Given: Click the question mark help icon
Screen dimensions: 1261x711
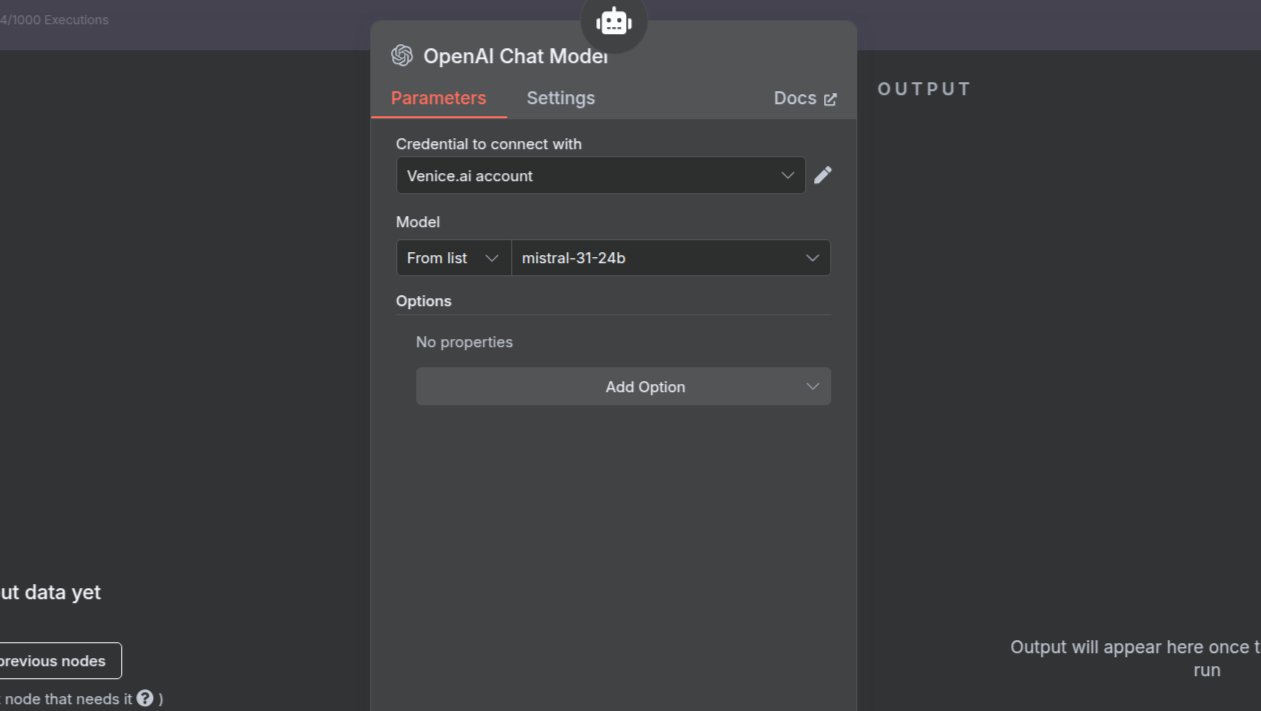Looking at the screenshot, I should (x=145, y=698).
